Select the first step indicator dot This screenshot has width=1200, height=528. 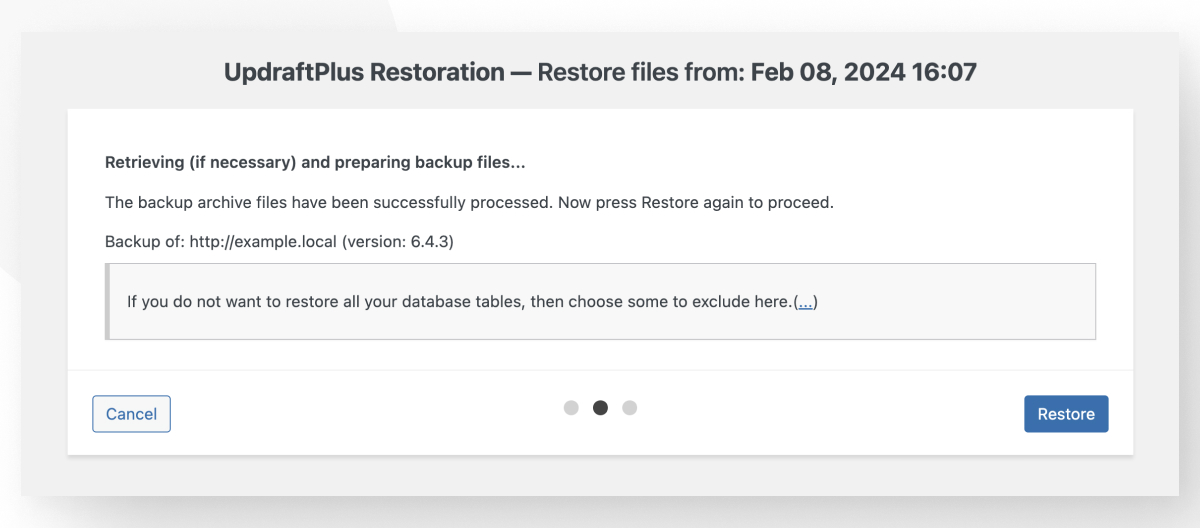(571, 408)
